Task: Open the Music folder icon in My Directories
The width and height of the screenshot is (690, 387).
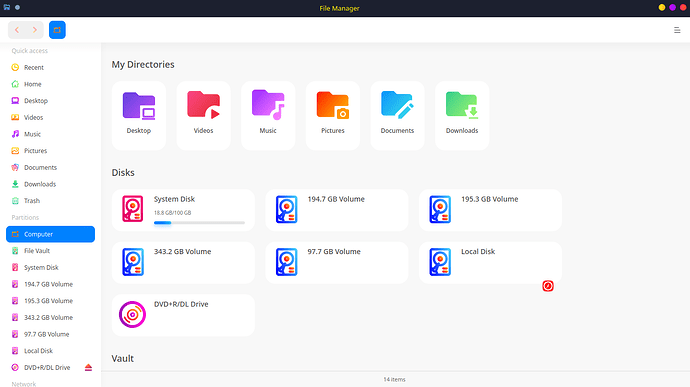Action: pyautogui.click(x=268, y=105)
